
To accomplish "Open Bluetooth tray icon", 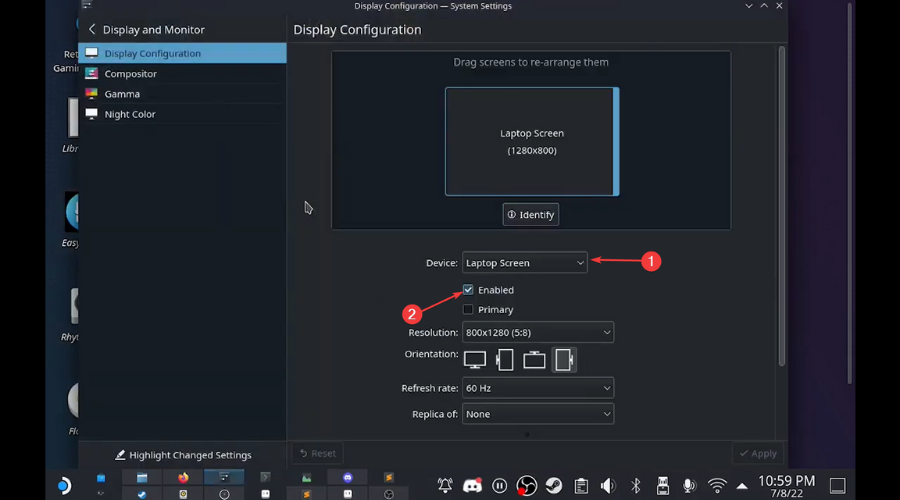I will [635, 486].
